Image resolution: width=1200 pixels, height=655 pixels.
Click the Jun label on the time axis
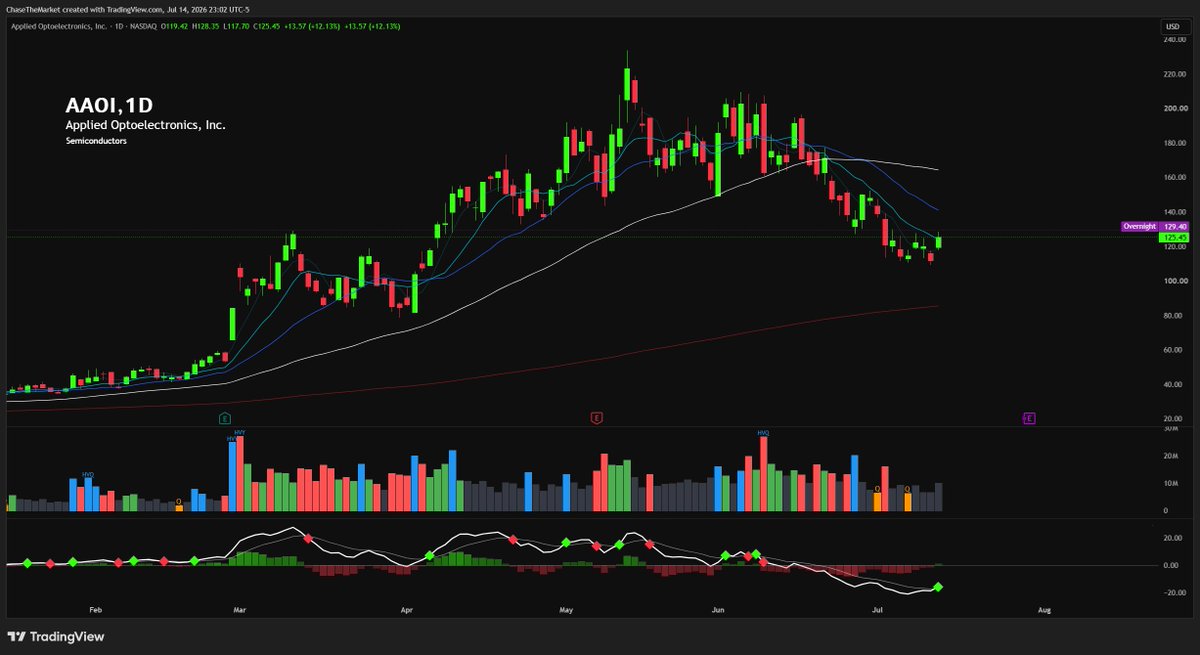(717, 608)
